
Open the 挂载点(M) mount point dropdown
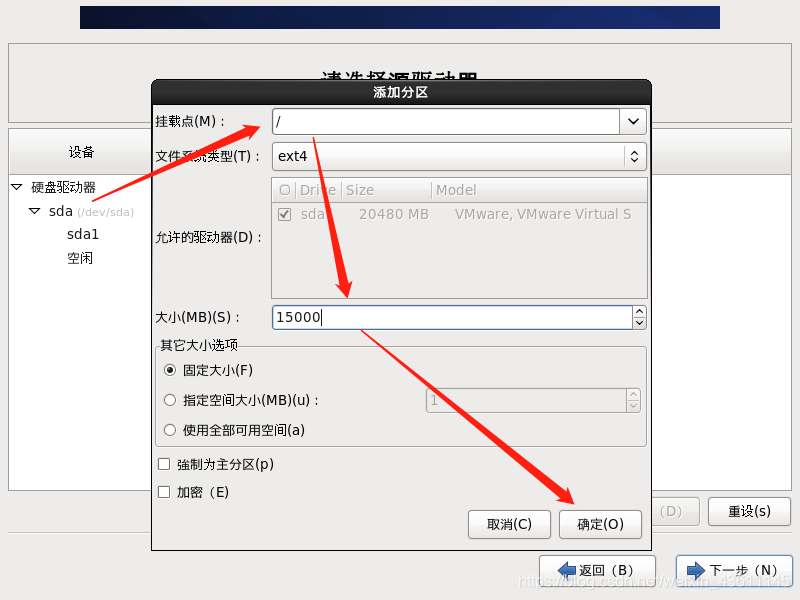pos(633,121)
